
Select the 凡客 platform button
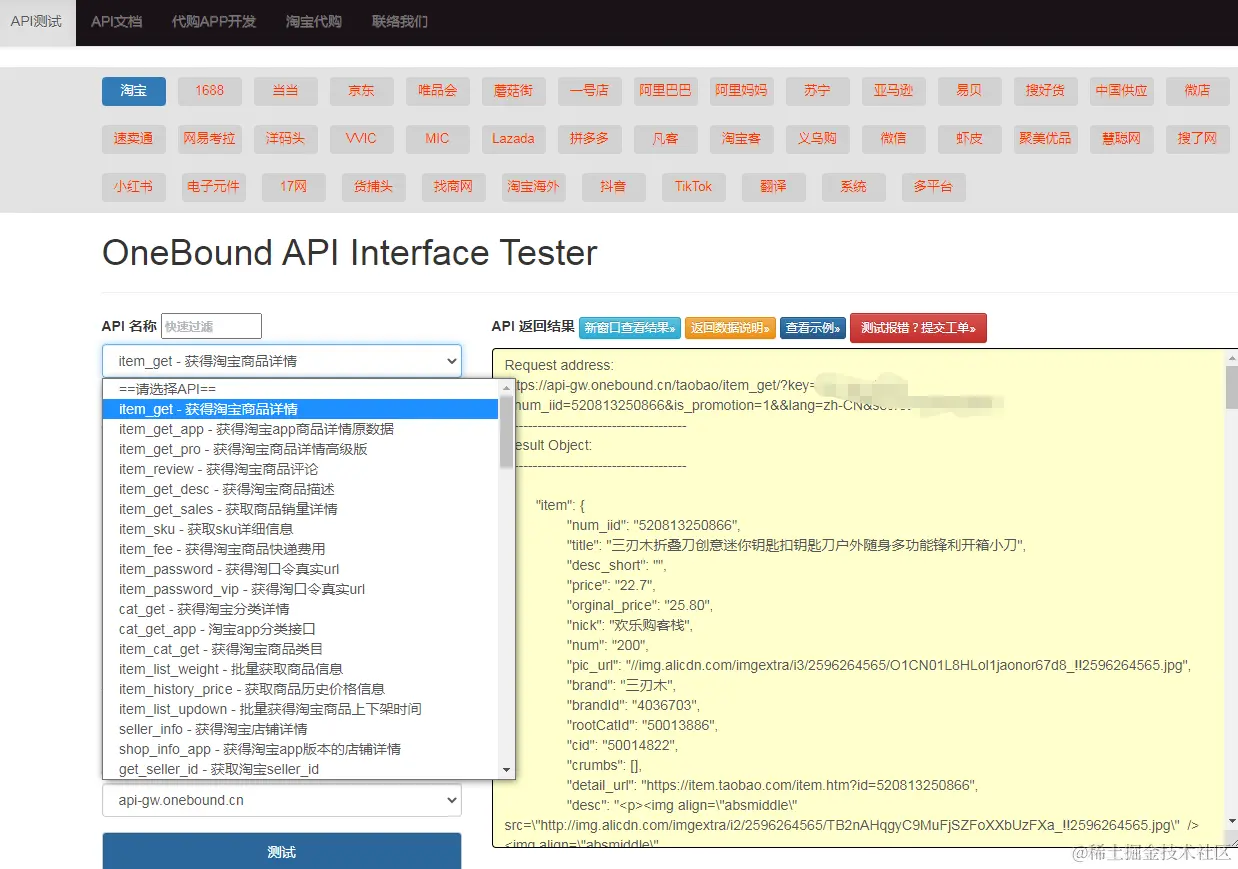coord(666,139)
